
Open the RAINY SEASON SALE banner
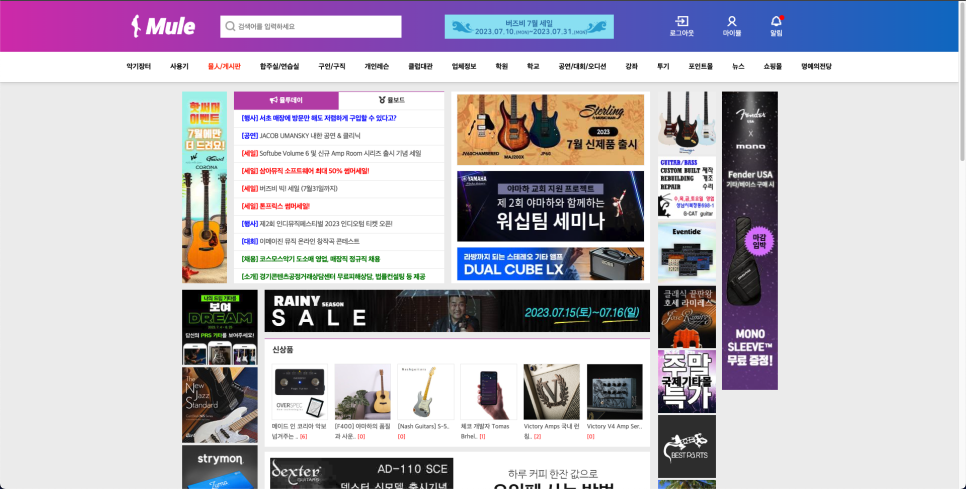click(x=457, y=311)
